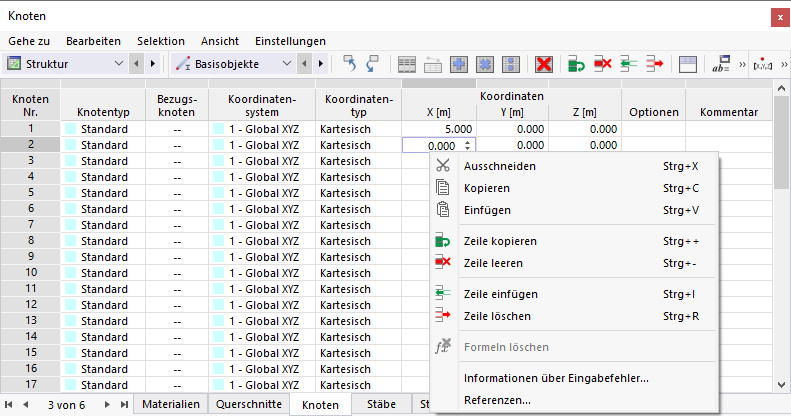Screen dimensions: 791x416
Task: Click the blue header table view icon
Action: 688,65
